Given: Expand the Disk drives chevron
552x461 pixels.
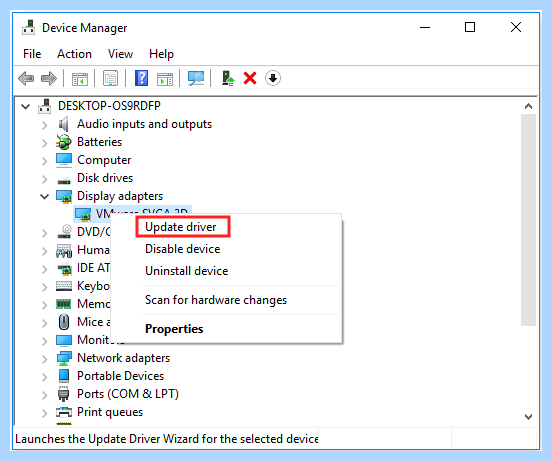Looking at the screenshot, I should [x=44, y=179].
